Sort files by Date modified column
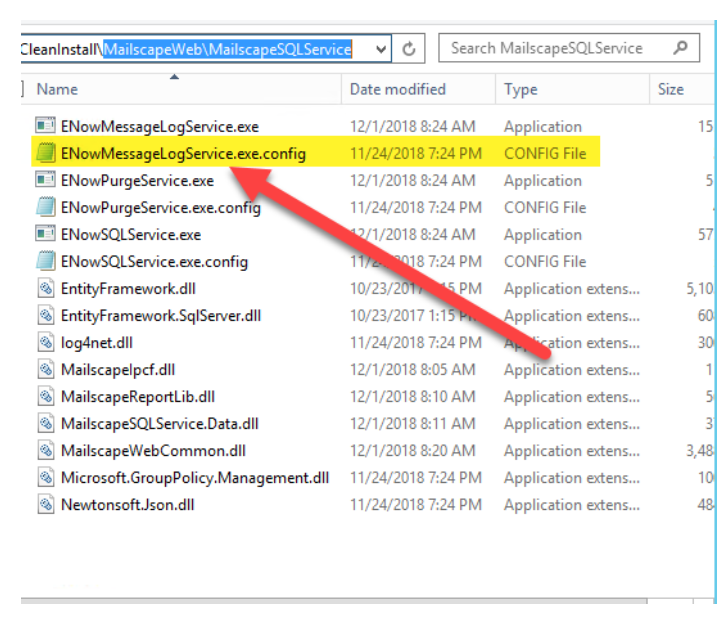717x620 pixels. [x=397, y=89]
